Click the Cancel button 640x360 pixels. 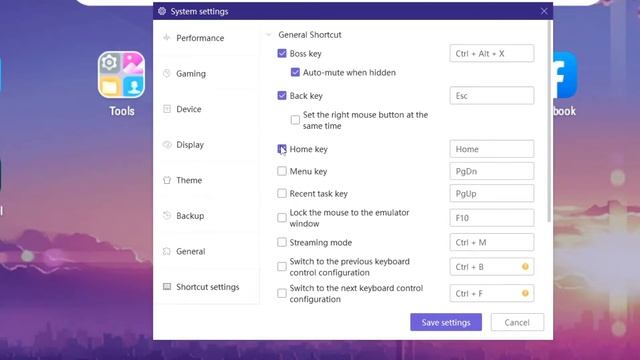517,322
